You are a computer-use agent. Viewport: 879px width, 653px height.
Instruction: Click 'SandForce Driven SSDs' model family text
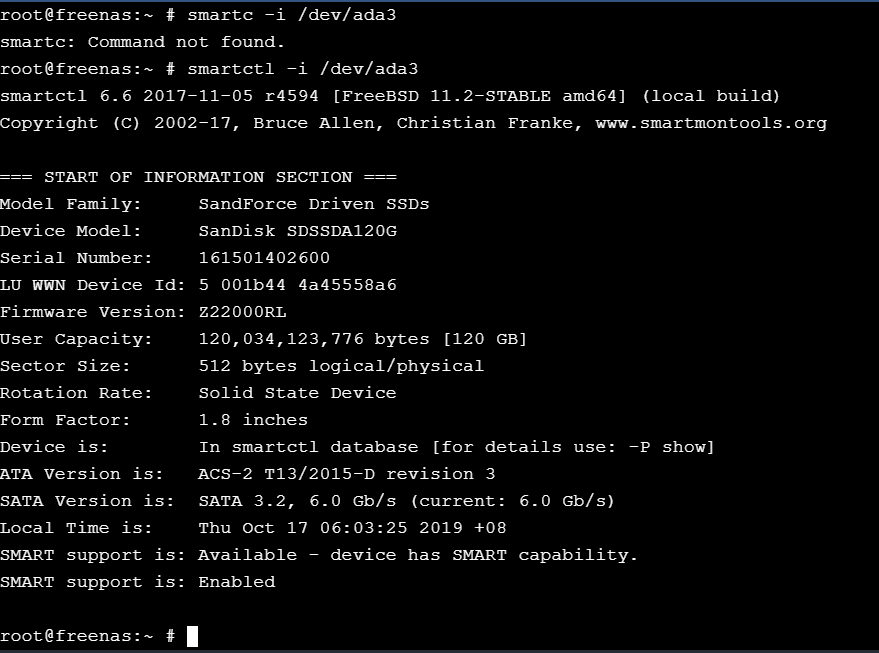[314, 204]
